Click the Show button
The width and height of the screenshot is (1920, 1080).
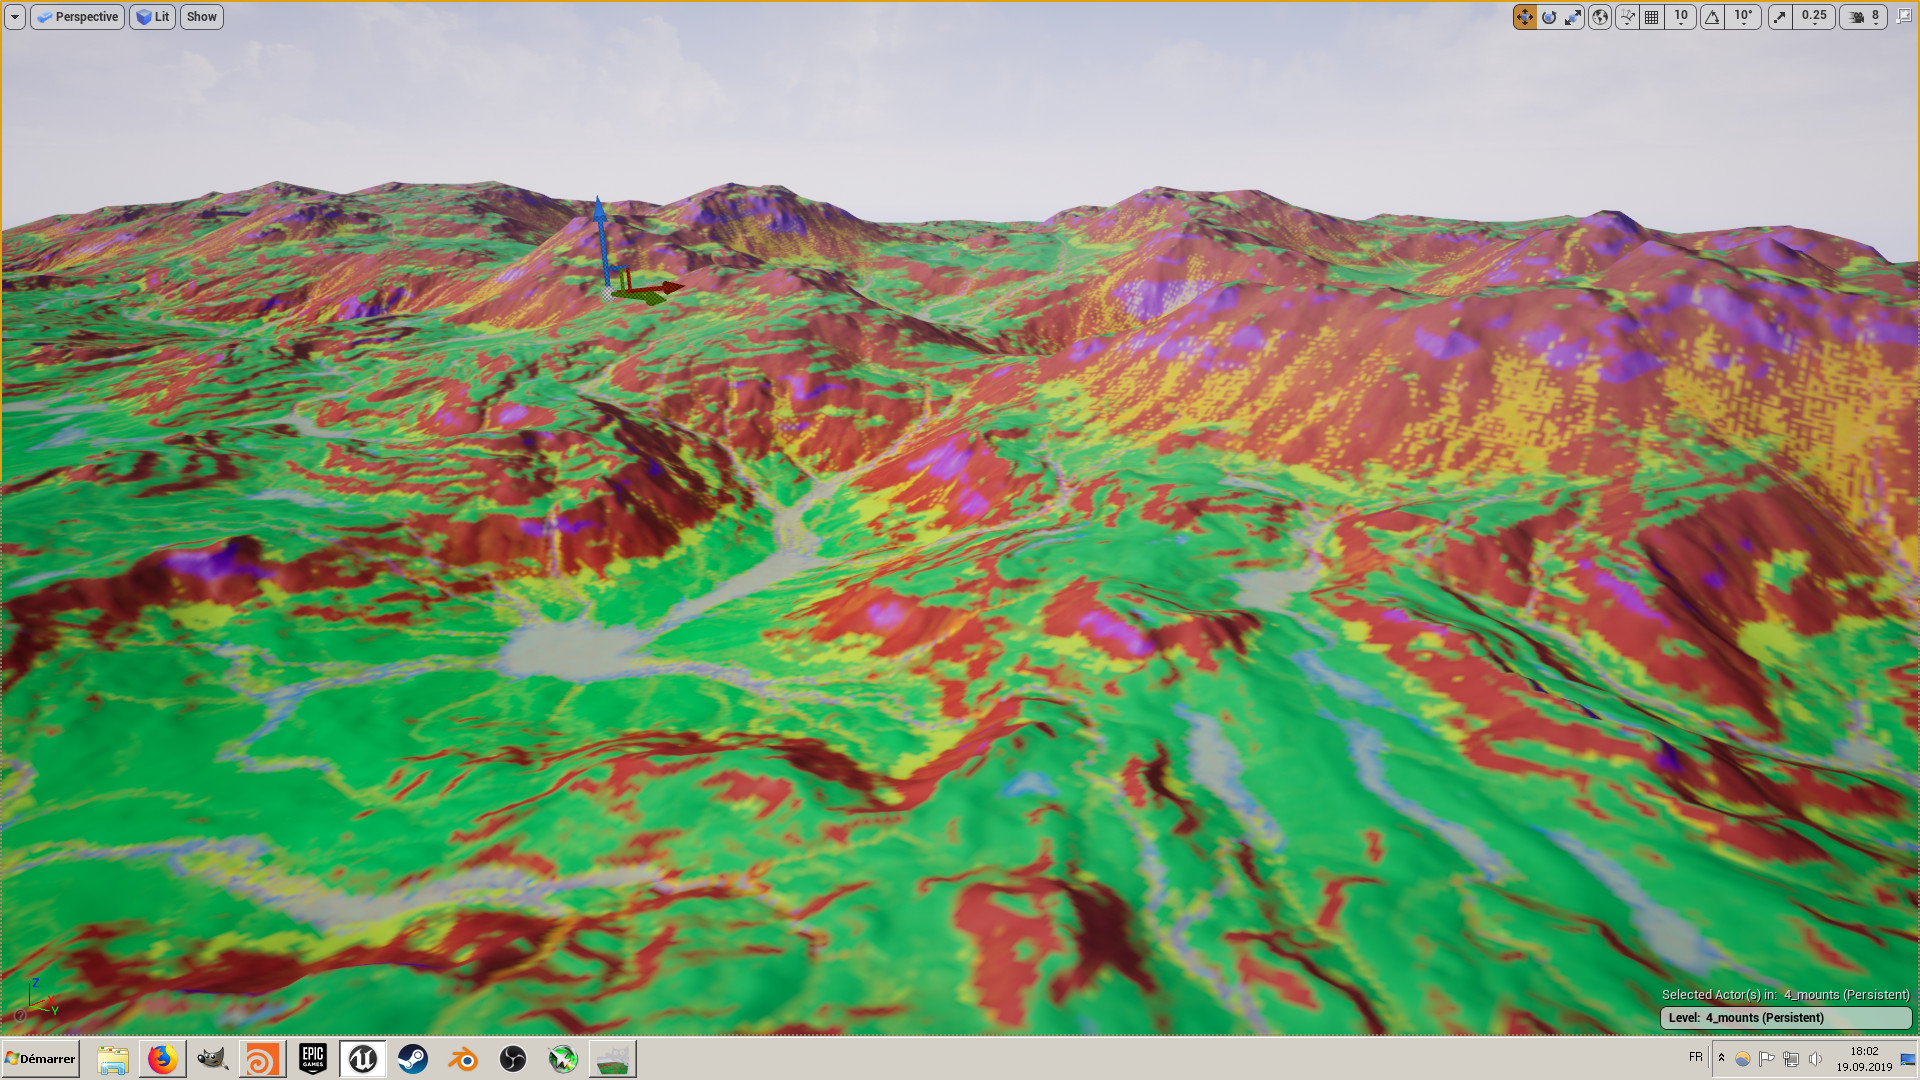(x=201, y=17)
